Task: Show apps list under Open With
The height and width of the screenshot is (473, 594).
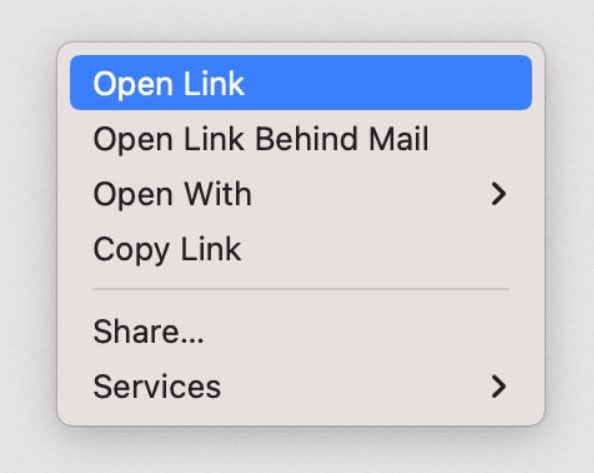Action: [301, 194]
